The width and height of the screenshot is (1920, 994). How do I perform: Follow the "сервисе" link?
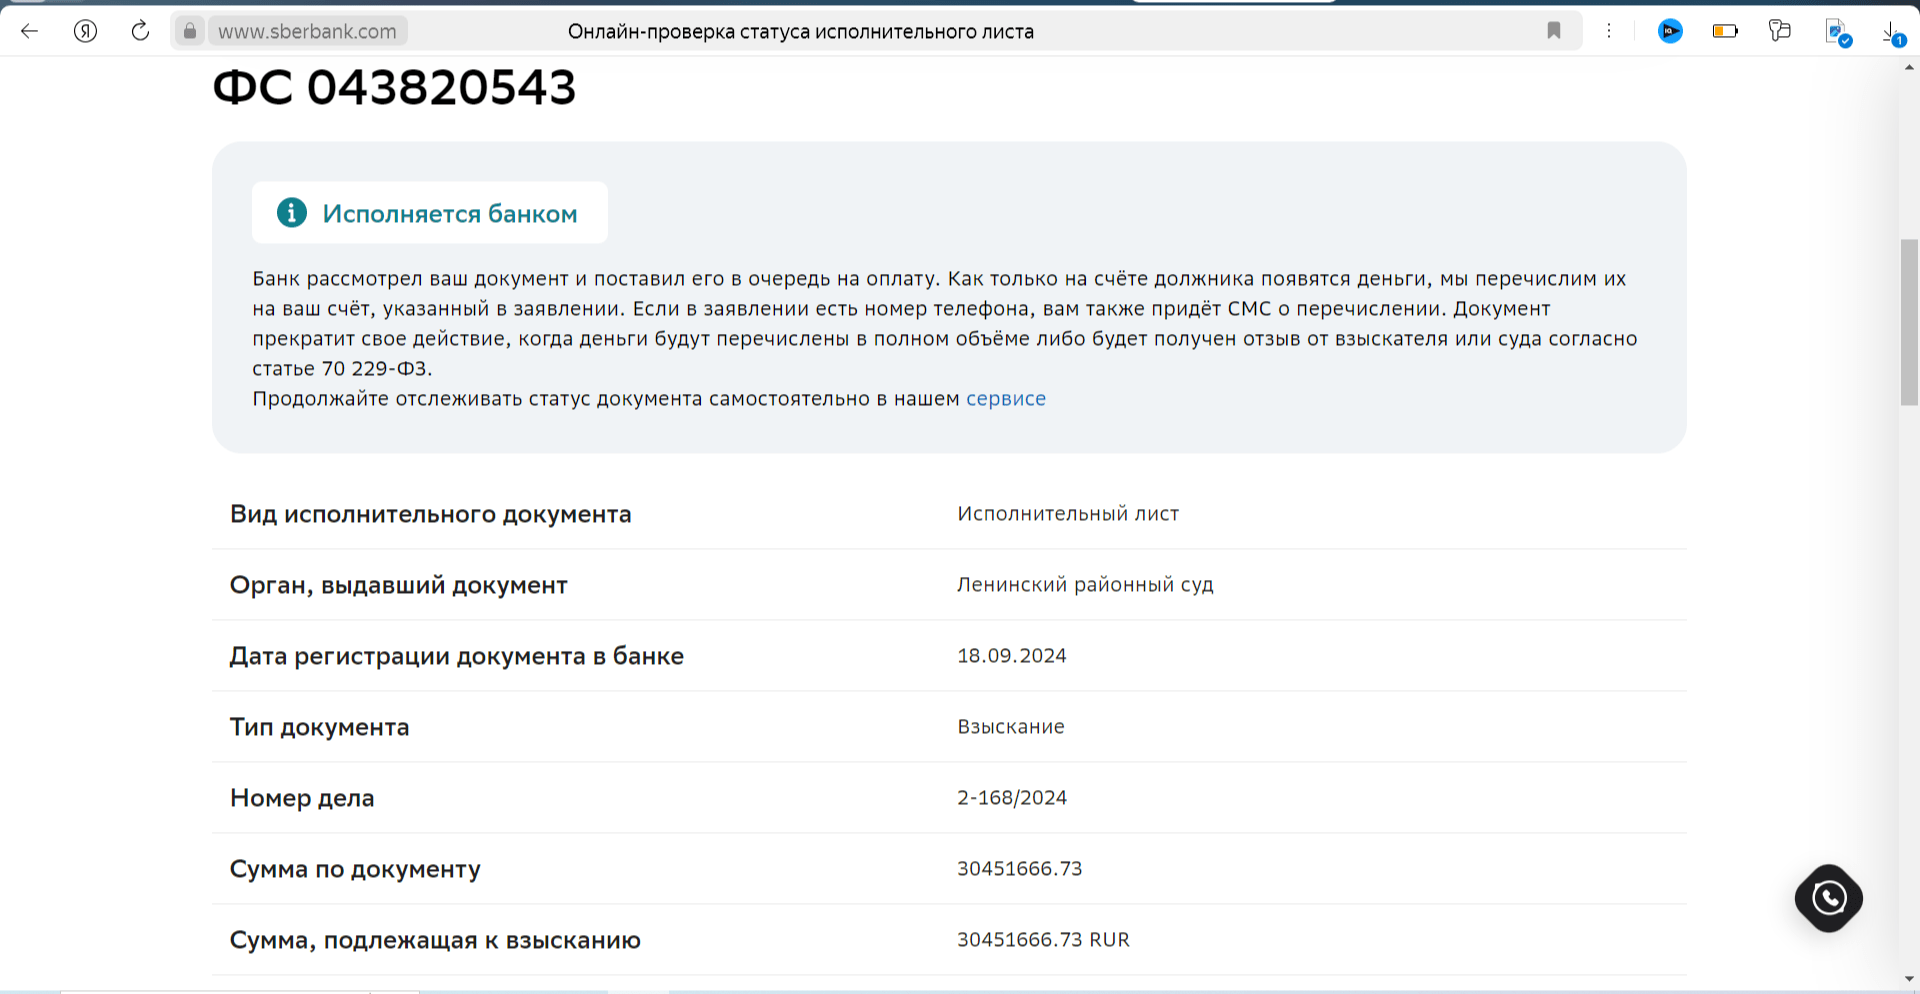1005,399
